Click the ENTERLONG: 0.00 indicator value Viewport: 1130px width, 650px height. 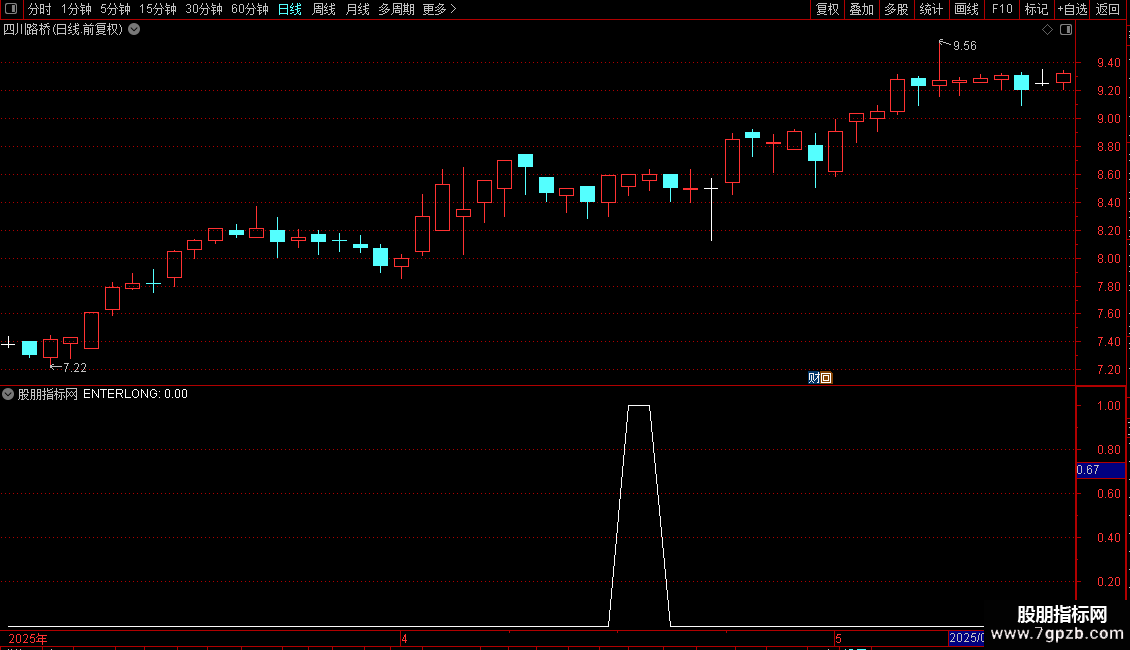click(135, 394)
